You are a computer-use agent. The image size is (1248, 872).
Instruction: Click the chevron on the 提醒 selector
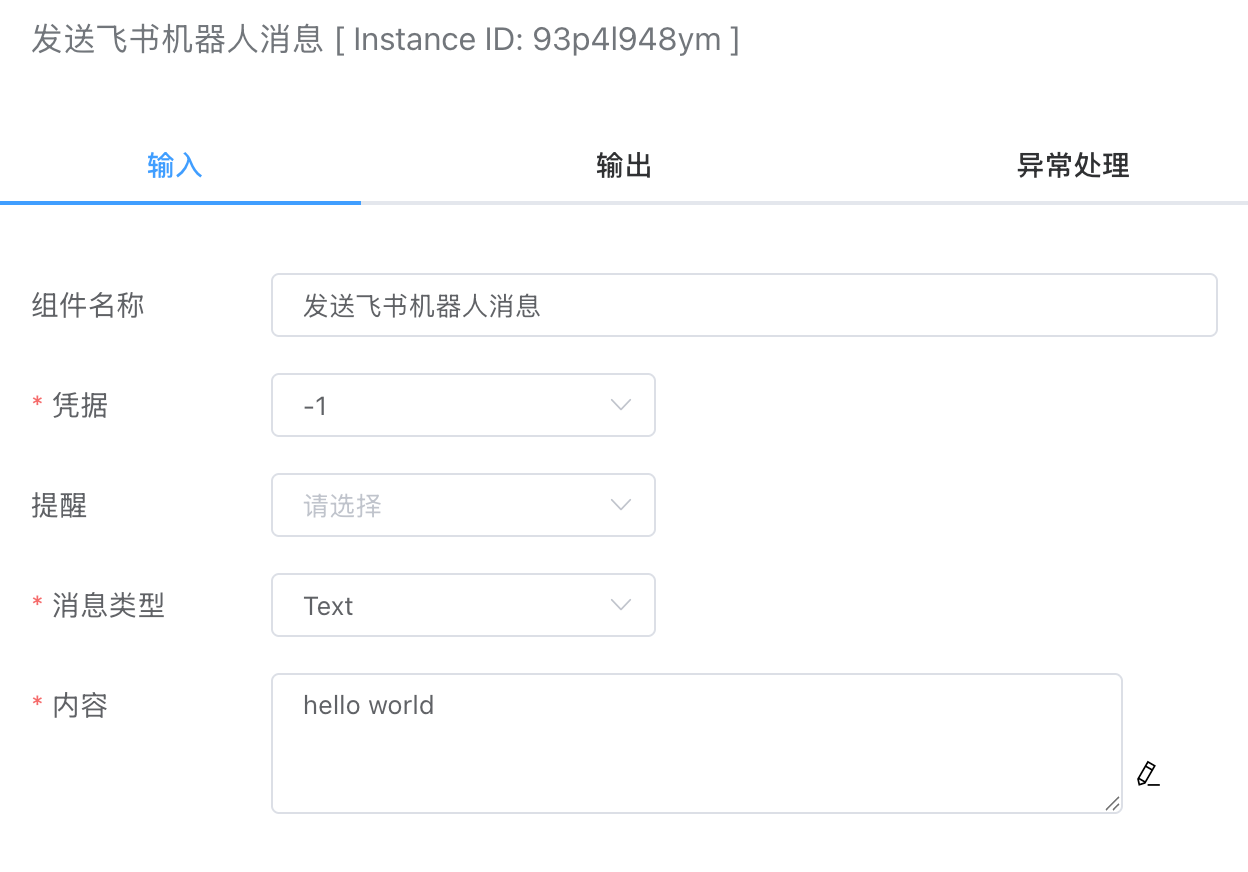click(620, 505)
